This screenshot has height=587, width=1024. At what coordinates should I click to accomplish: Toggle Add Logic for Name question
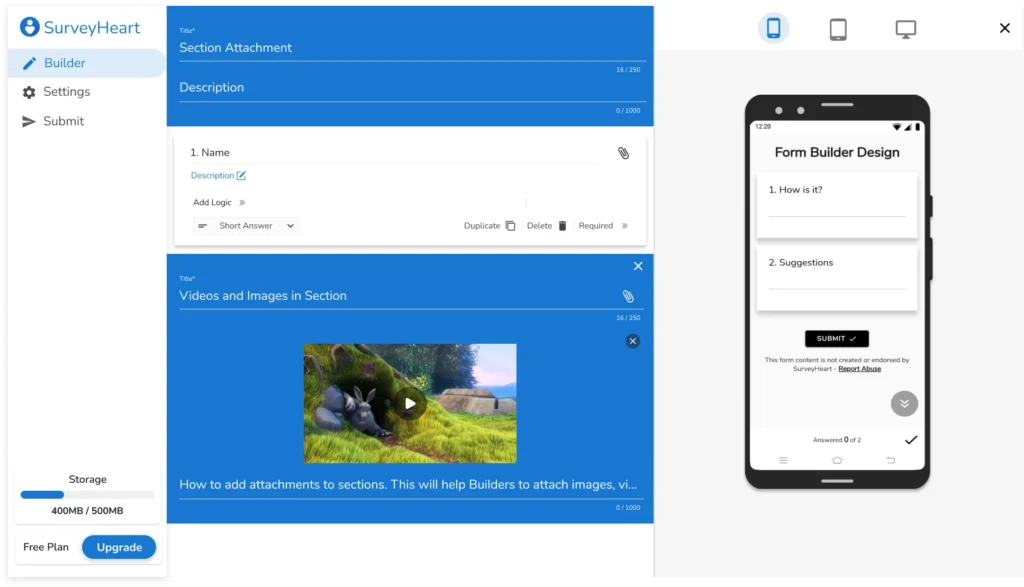242,203
